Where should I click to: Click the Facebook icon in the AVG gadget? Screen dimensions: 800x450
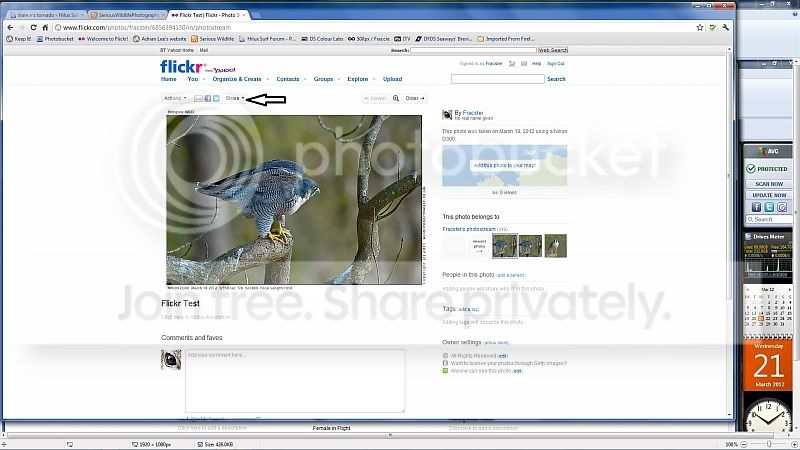coord(756,207)
